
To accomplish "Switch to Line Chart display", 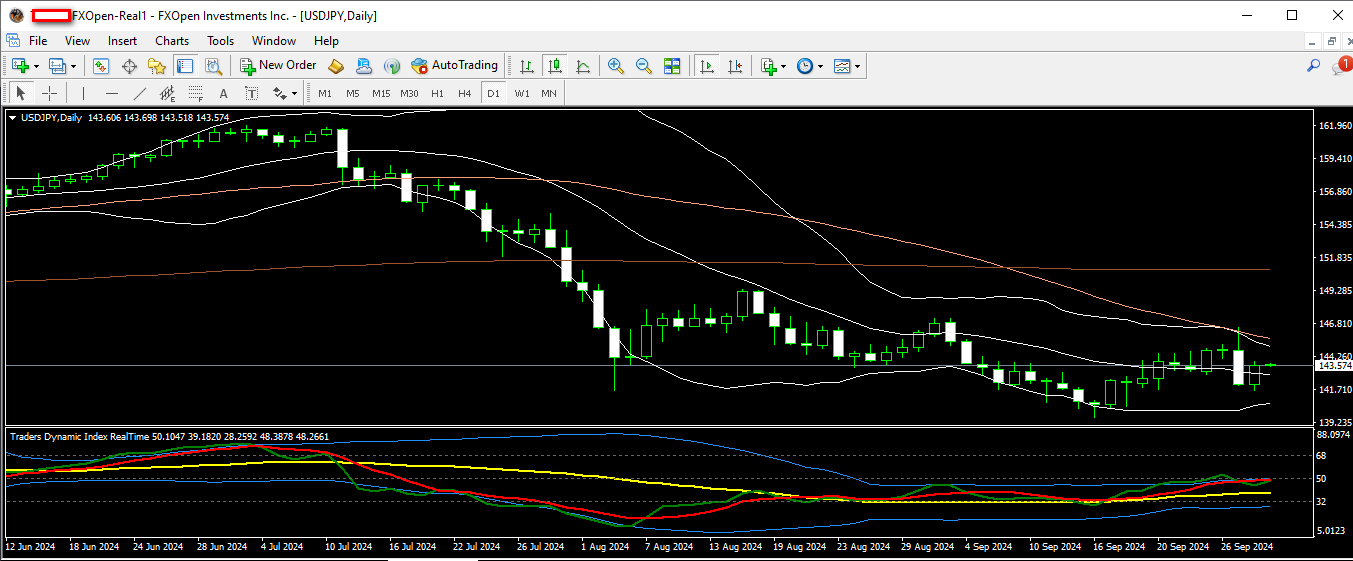I will [x=583, y=66].
